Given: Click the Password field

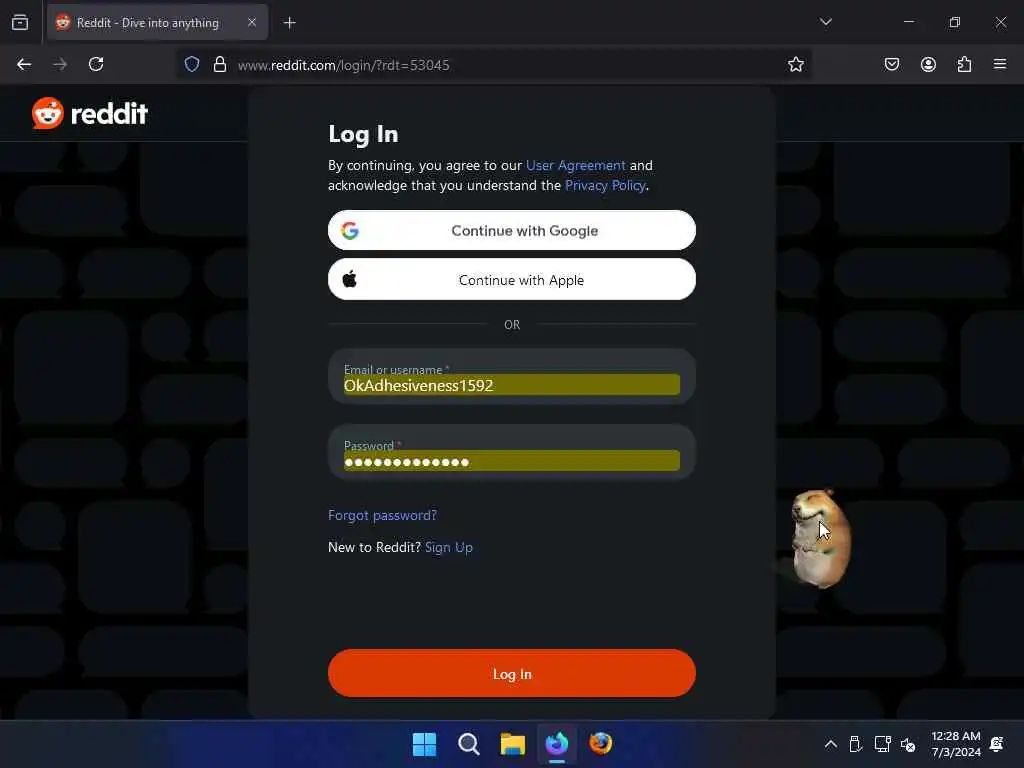Looking at the screenshot, I should point(511,453).
